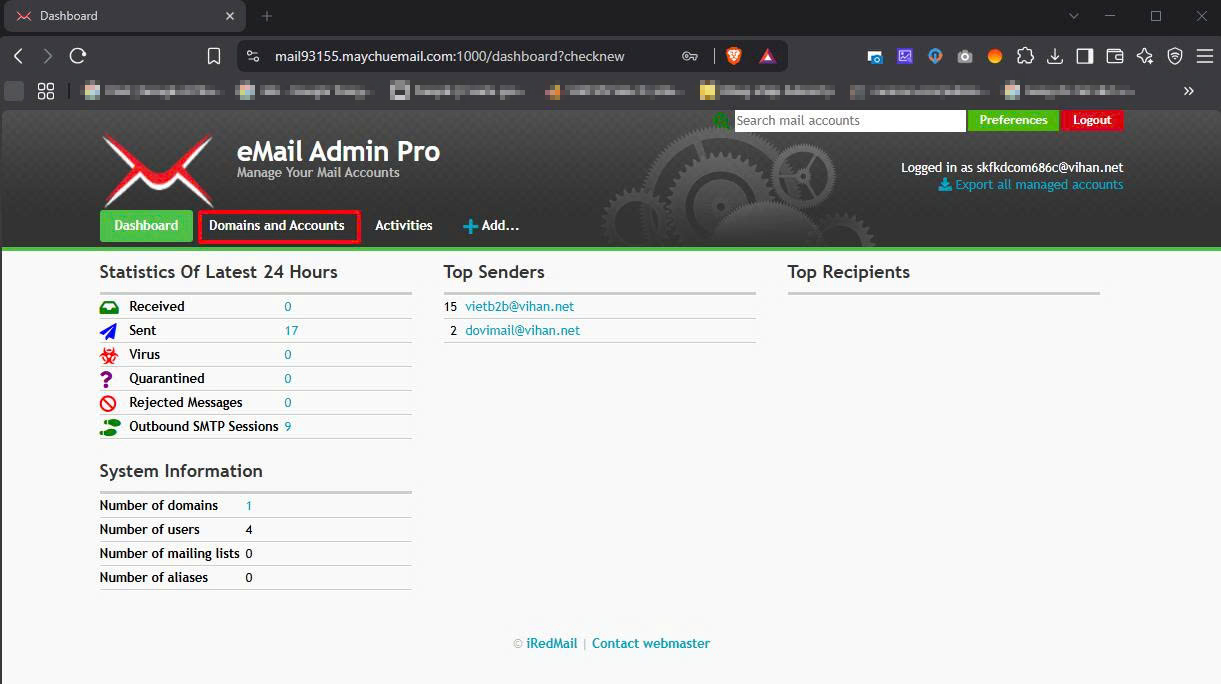Screen dimensions: 1221x684
Task: Click the camera extension icon
Action: pos(965,57)
